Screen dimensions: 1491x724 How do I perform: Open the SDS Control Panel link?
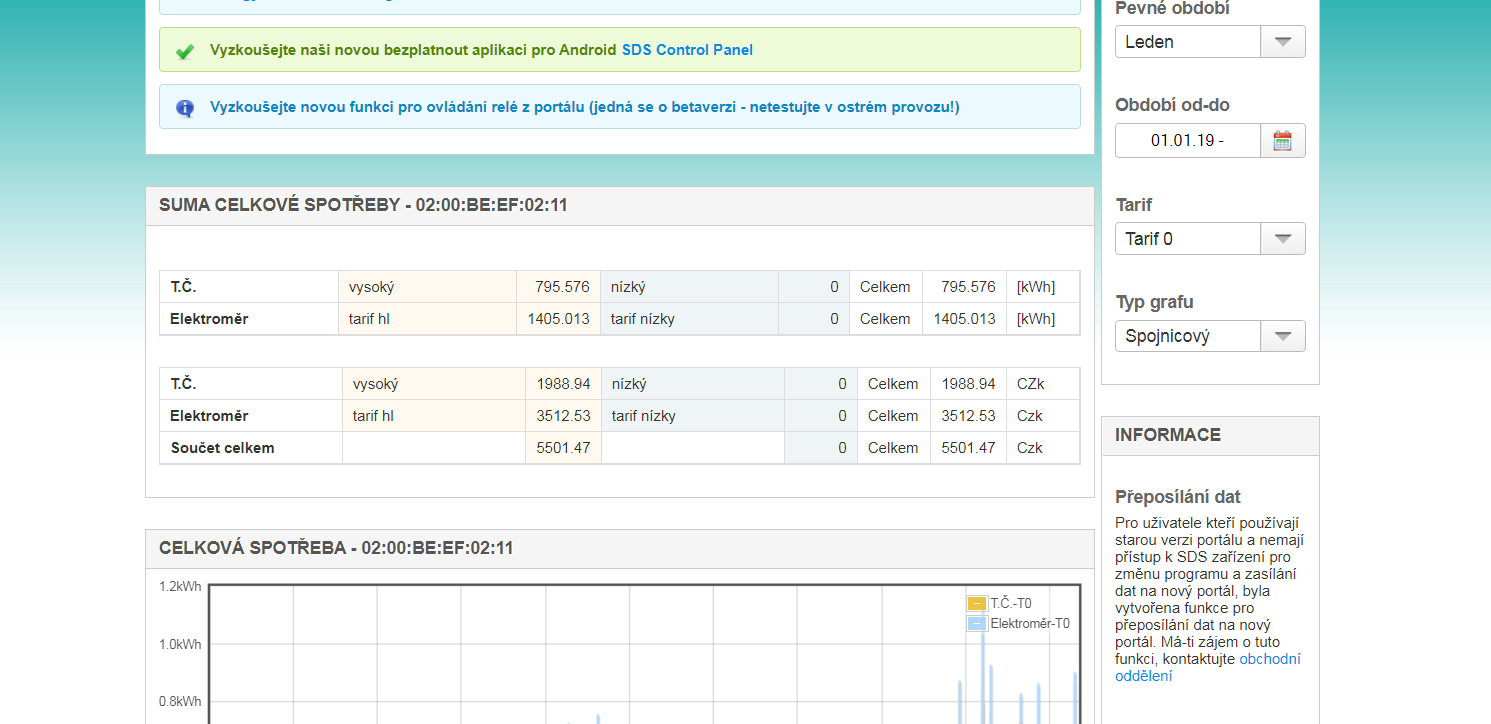(x=687, y=50)
